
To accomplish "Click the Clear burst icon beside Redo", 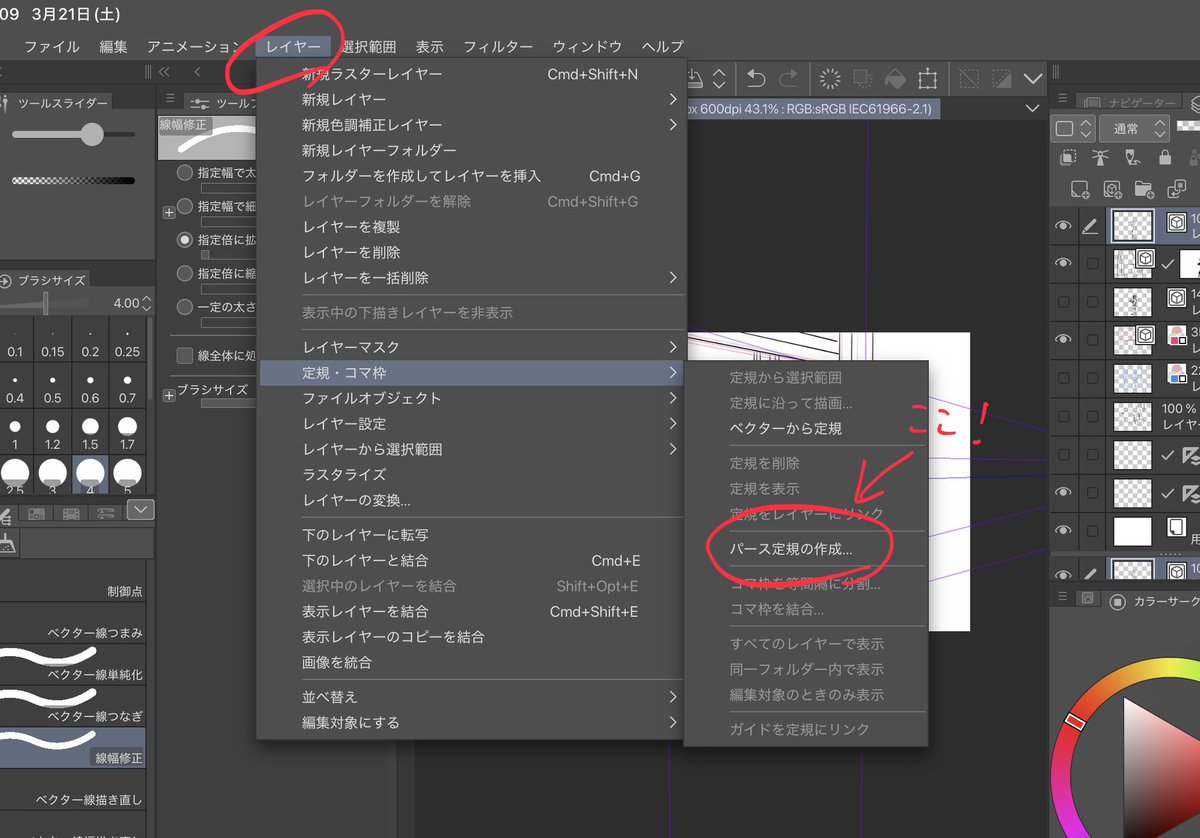I will [829, 78].
